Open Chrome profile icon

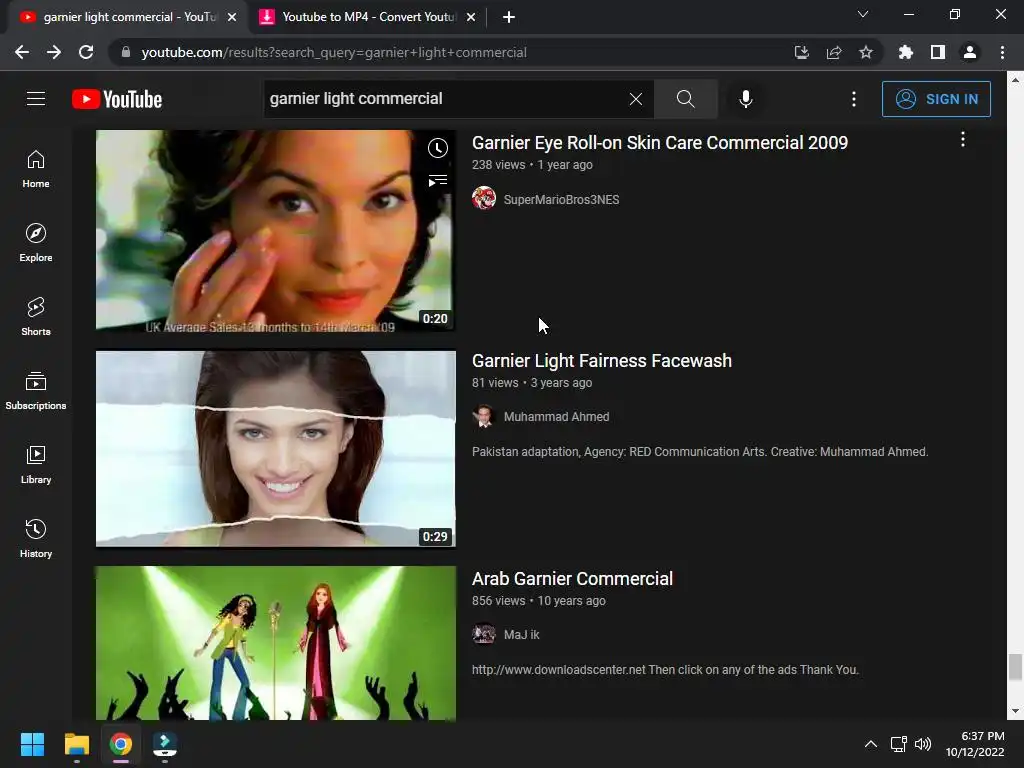click(x=970, y=52)
